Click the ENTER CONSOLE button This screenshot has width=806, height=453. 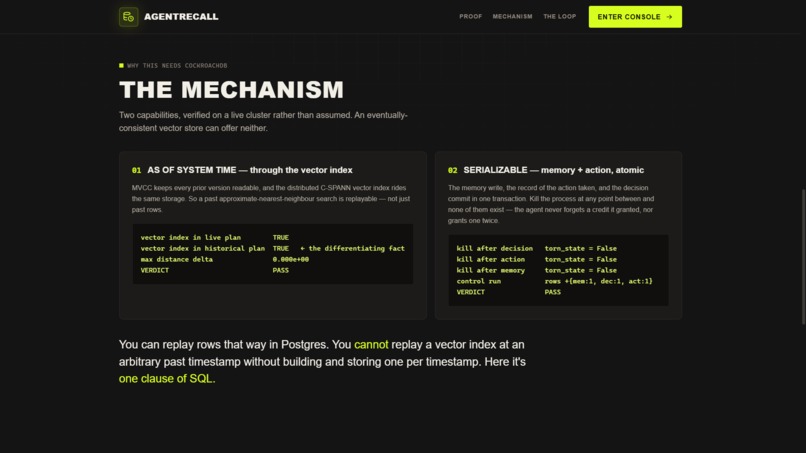tap(635, 17)
